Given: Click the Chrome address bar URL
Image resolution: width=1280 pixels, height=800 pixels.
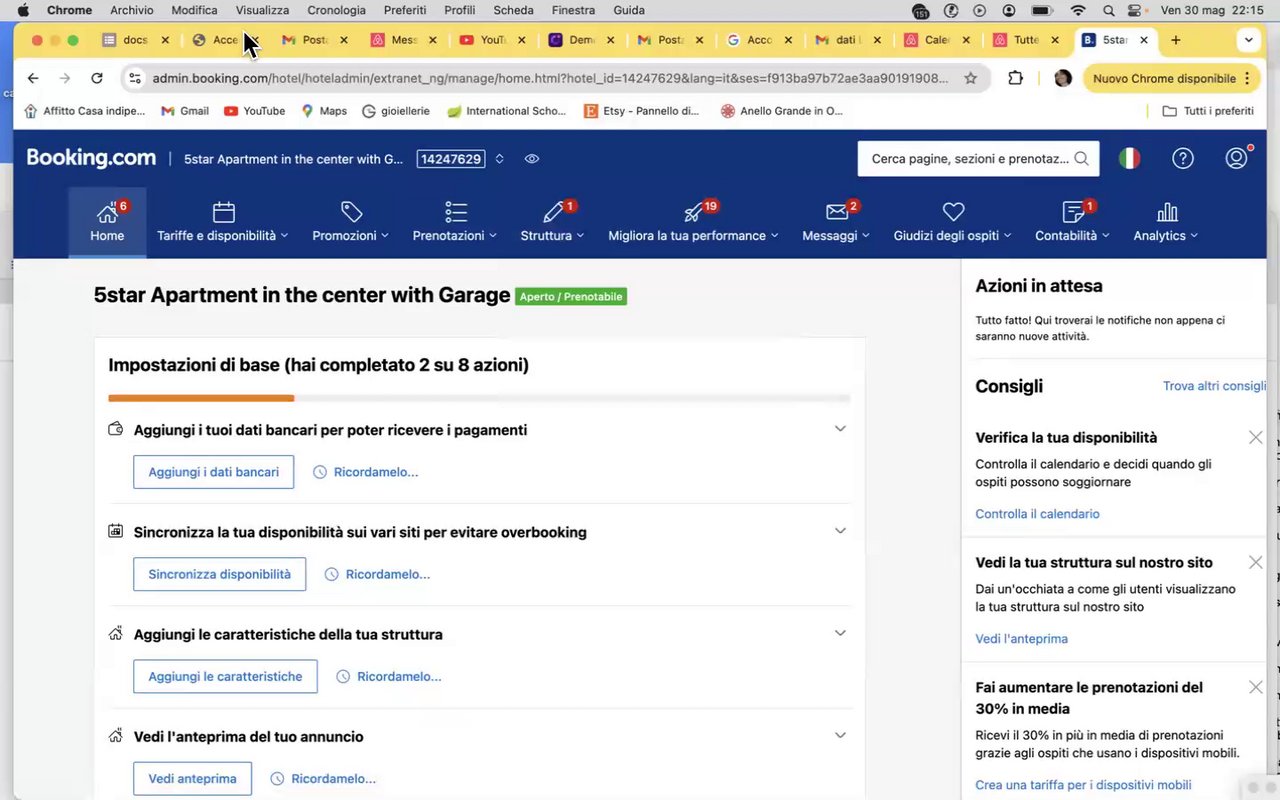Looking at the screenshot, I should tap(550, 78).
